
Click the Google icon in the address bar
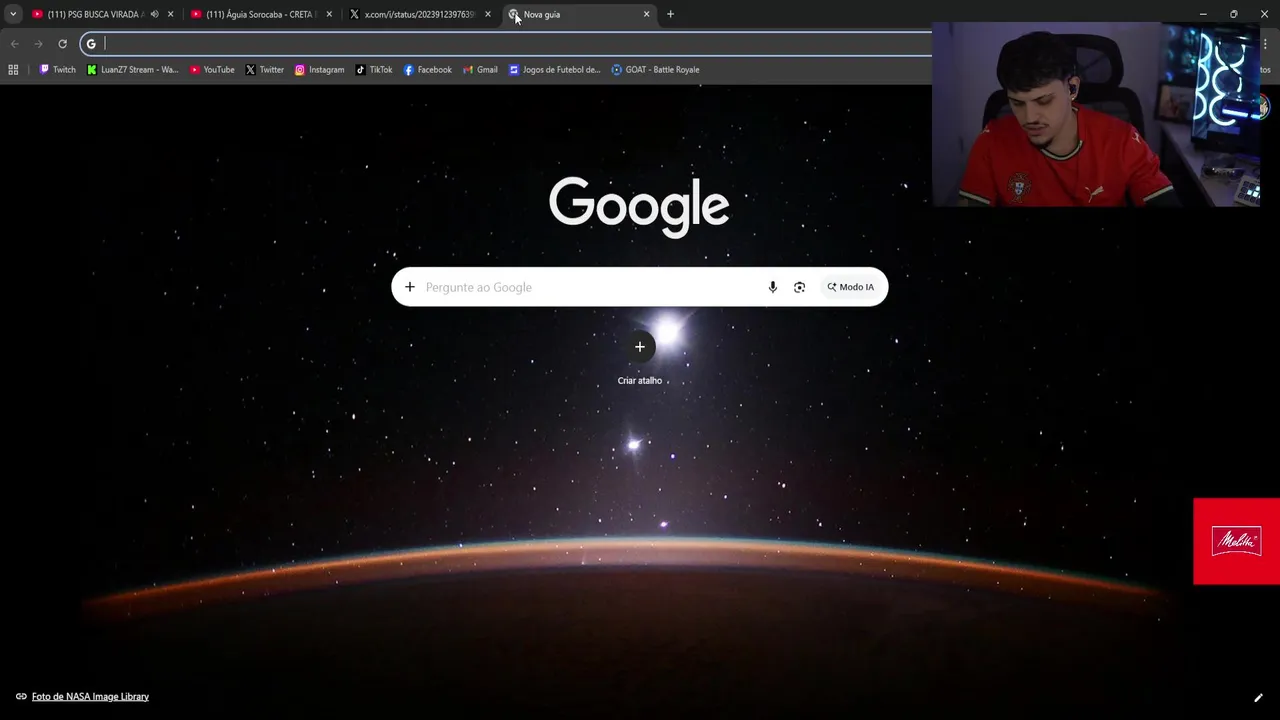coord(91,43)
